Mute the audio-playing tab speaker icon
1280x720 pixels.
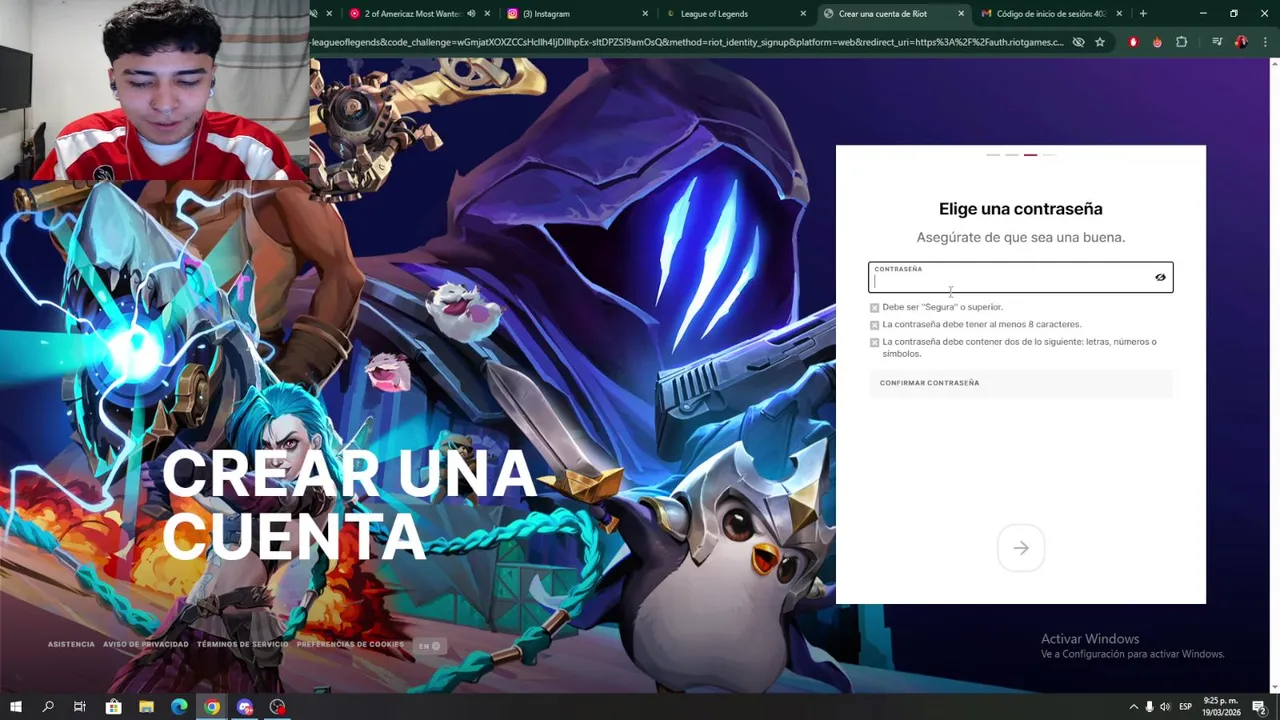click(x=470, y=14)
